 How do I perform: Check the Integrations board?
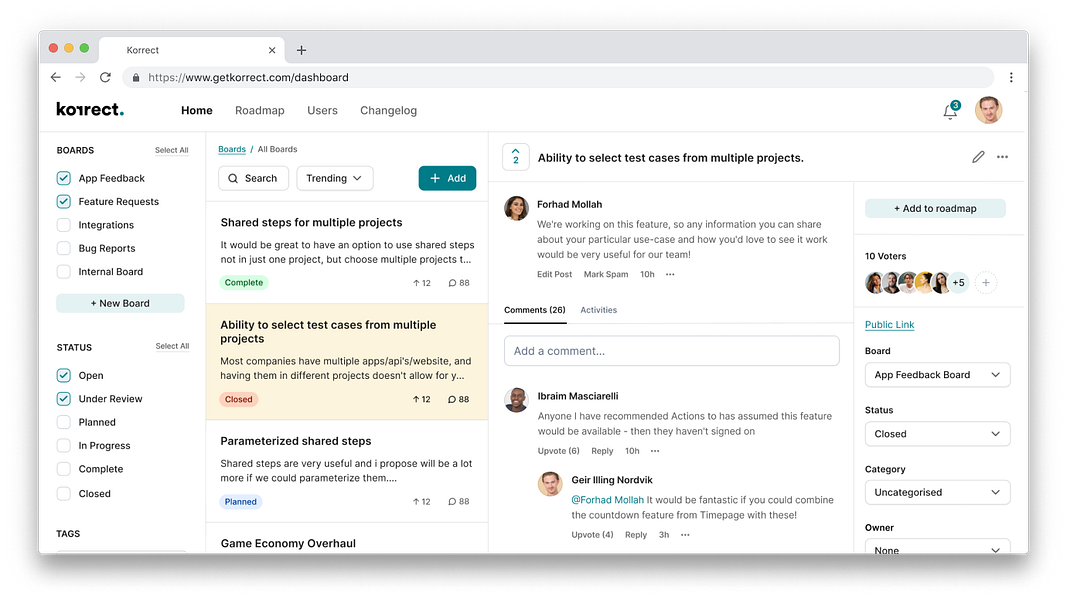(x=63, y=224)
